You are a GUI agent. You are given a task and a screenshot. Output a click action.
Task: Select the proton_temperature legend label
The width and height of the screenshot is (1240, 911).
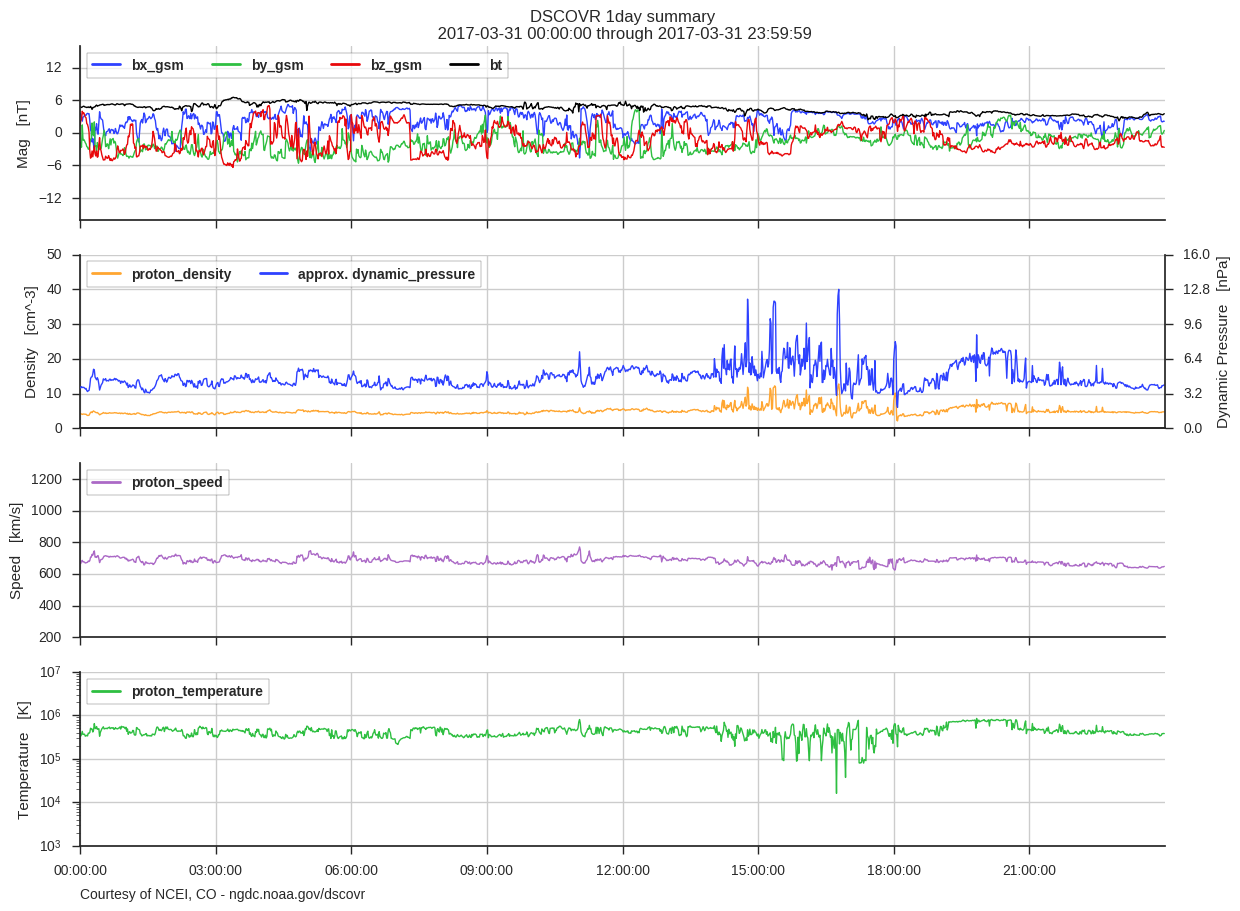point(197,691)
